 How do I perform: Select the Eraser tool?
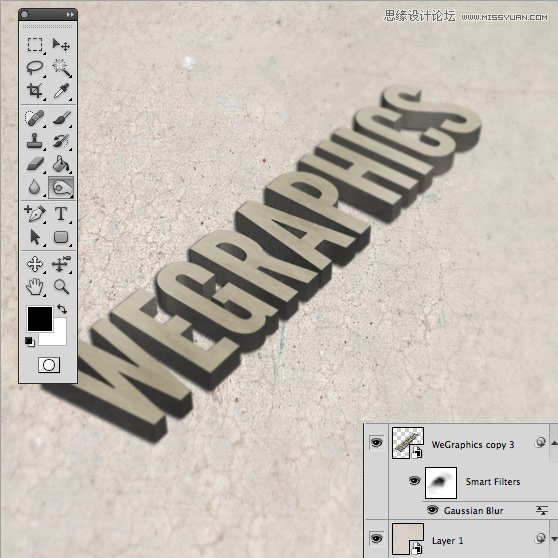[x=35, y=164]
